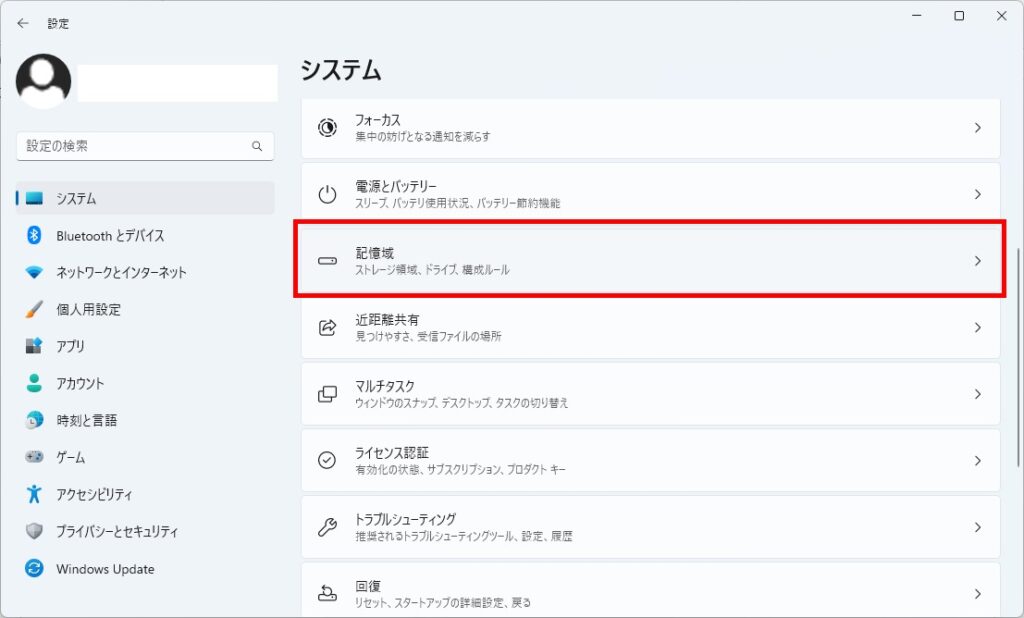The width and height of the screenshot is (1024, 618).
Task: Switch to the アカウント settings section
Action: click(x=80, y=383)
